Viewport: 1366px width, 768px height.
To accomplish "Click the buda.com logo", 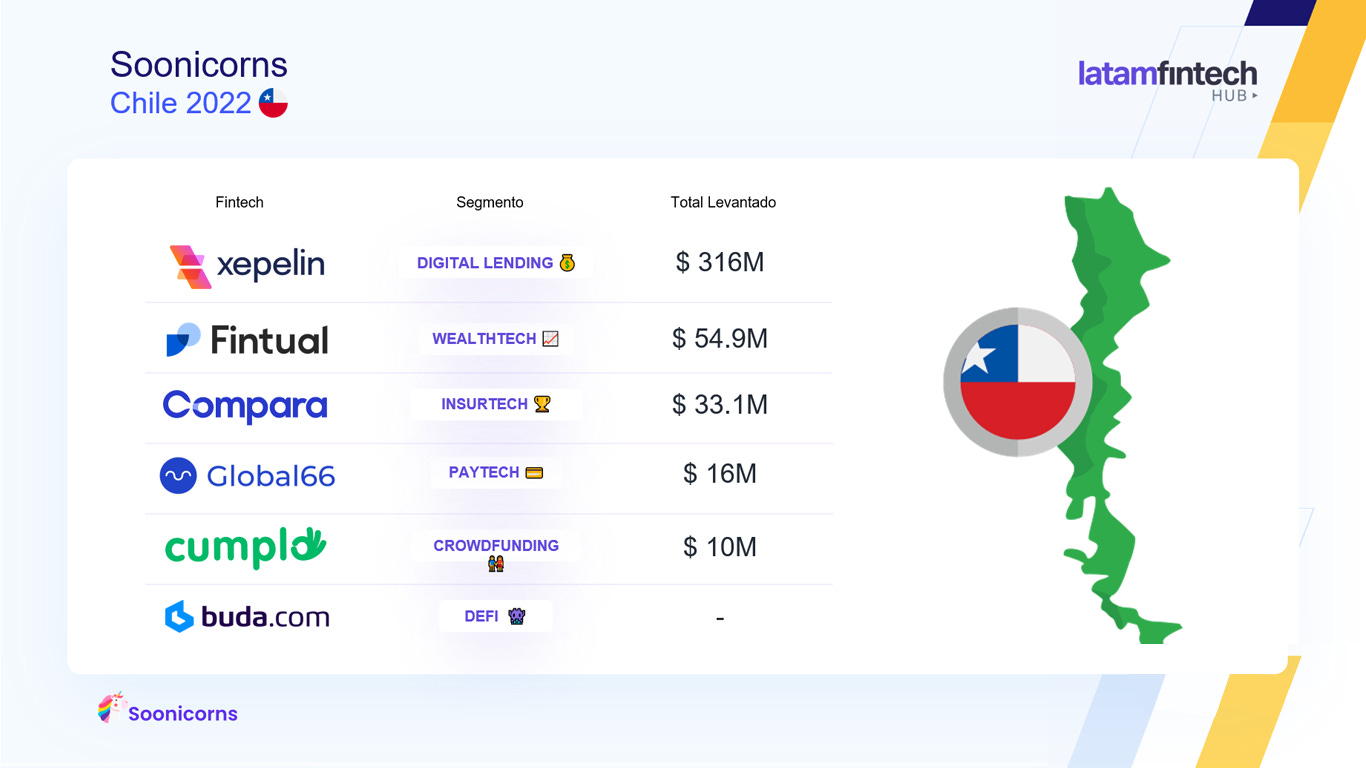I will coord(247,617).
